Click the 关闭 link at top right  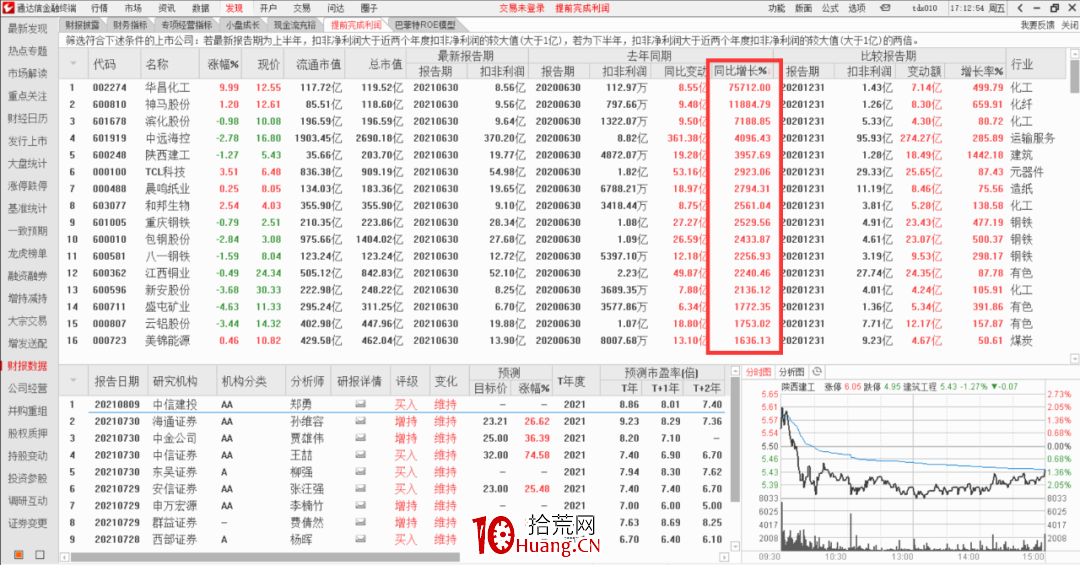point(1069,25)
